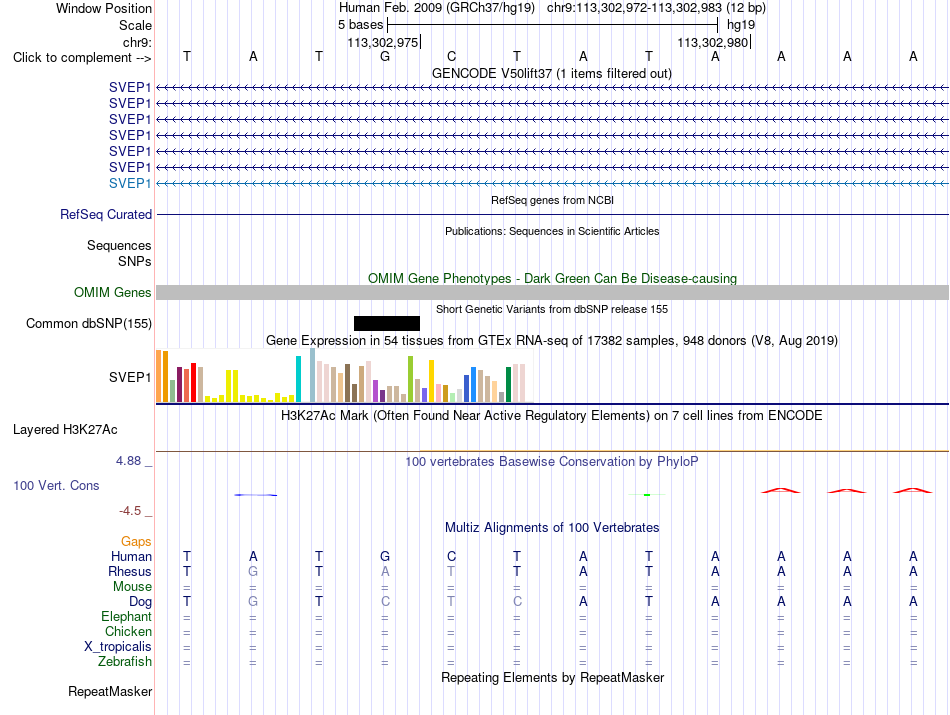Click the 5 bases scale bar

[x=553, y=25]
